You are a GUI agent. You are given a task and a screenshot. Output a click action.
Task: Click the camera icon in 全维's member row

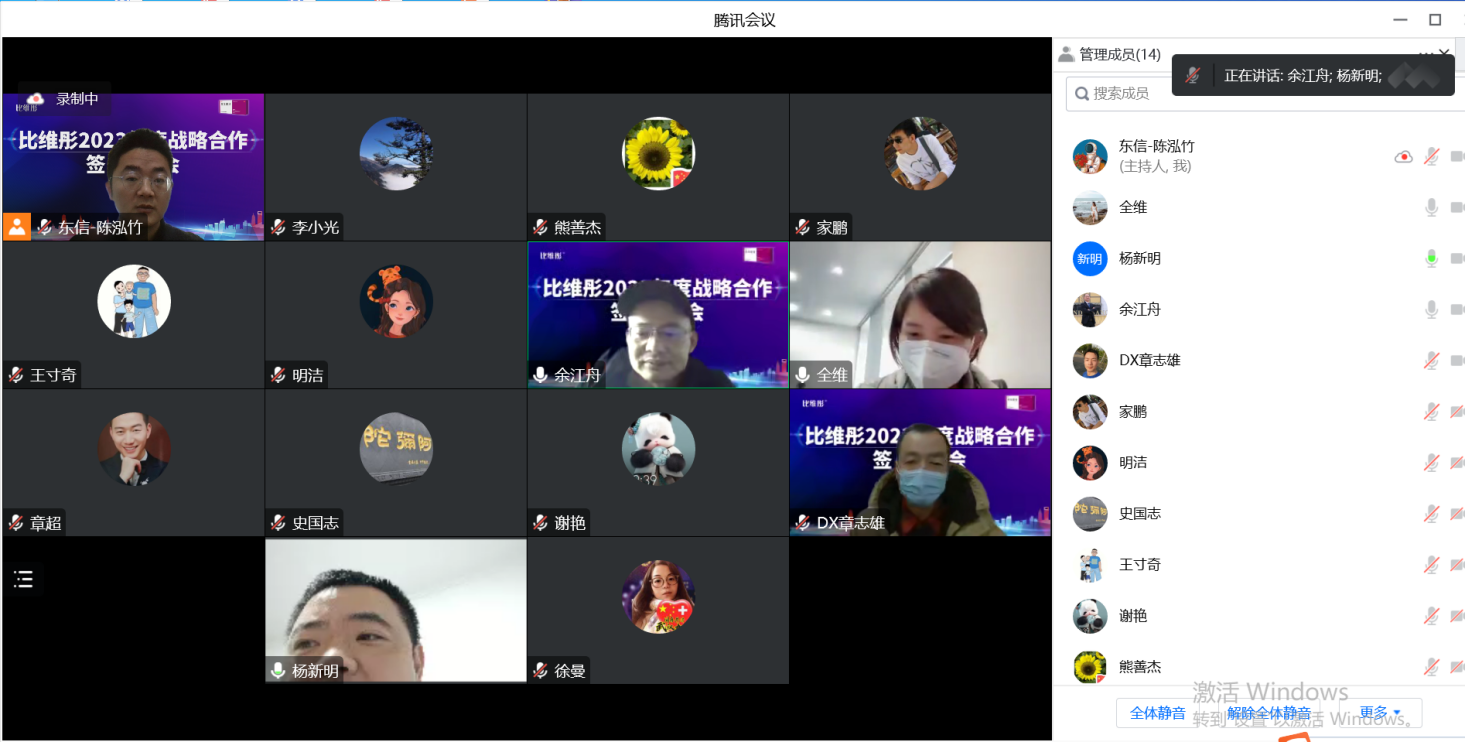(x=1456, y=207)
